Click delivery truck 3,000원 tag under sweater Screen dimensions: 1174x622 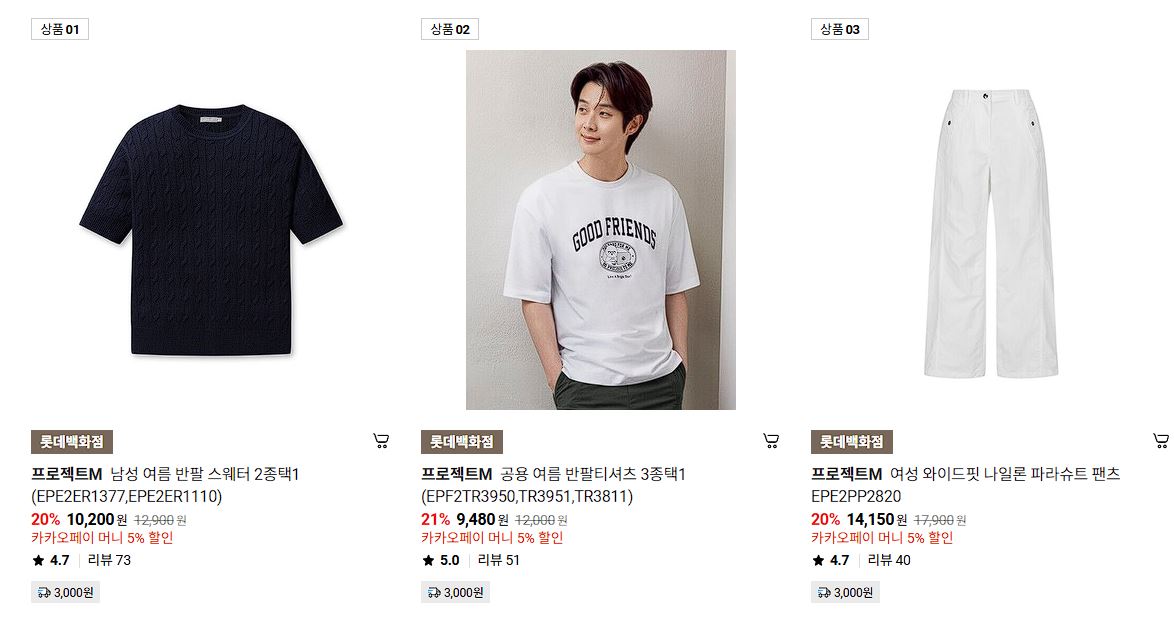(x=65, y=592)
